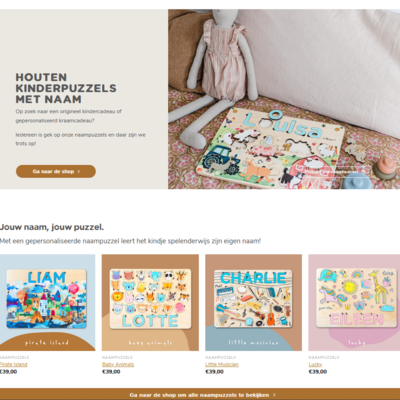This screenshot has height=400, width=400.
Task: Select the EILEEN lucky puzzle thumbnail
Action: [354, 303]
